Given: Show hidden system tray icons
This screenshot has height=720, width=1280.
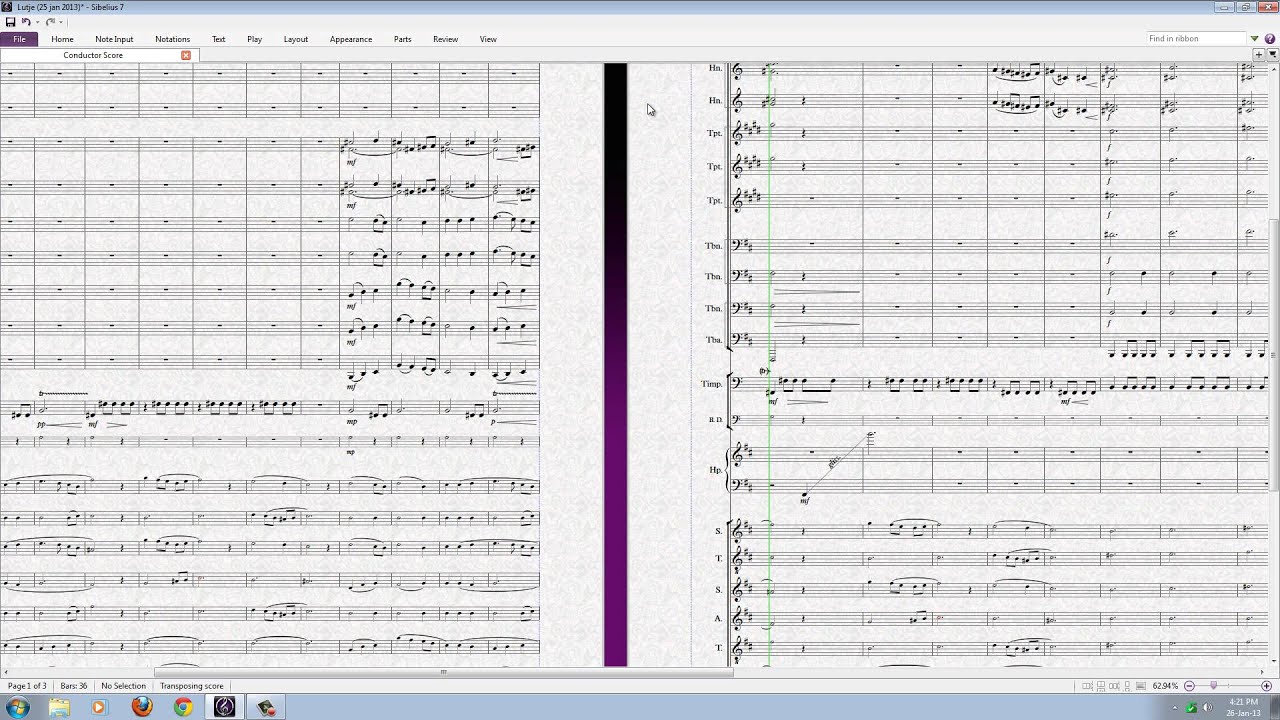Looking at the screenshot, I should coord(1176,708).
